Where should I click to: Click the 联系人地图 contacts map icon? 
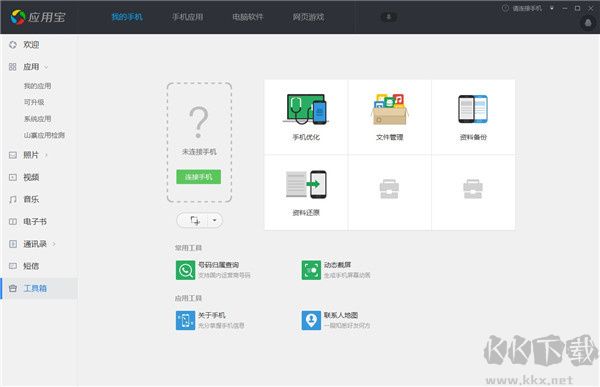click(x=311, y=320)
